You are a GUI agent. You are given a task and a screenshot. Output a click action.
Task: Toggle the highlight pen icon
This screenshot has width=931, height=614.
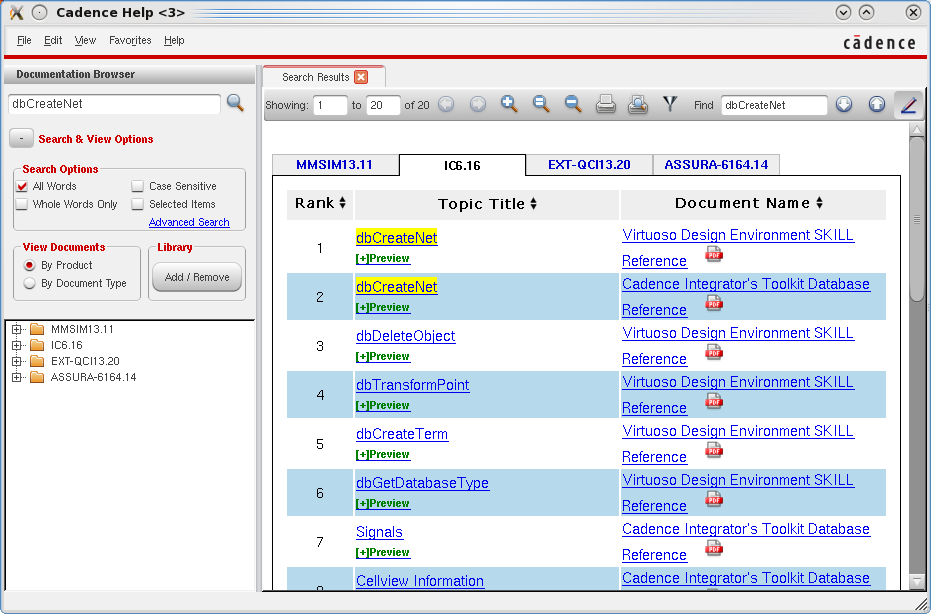908,104
